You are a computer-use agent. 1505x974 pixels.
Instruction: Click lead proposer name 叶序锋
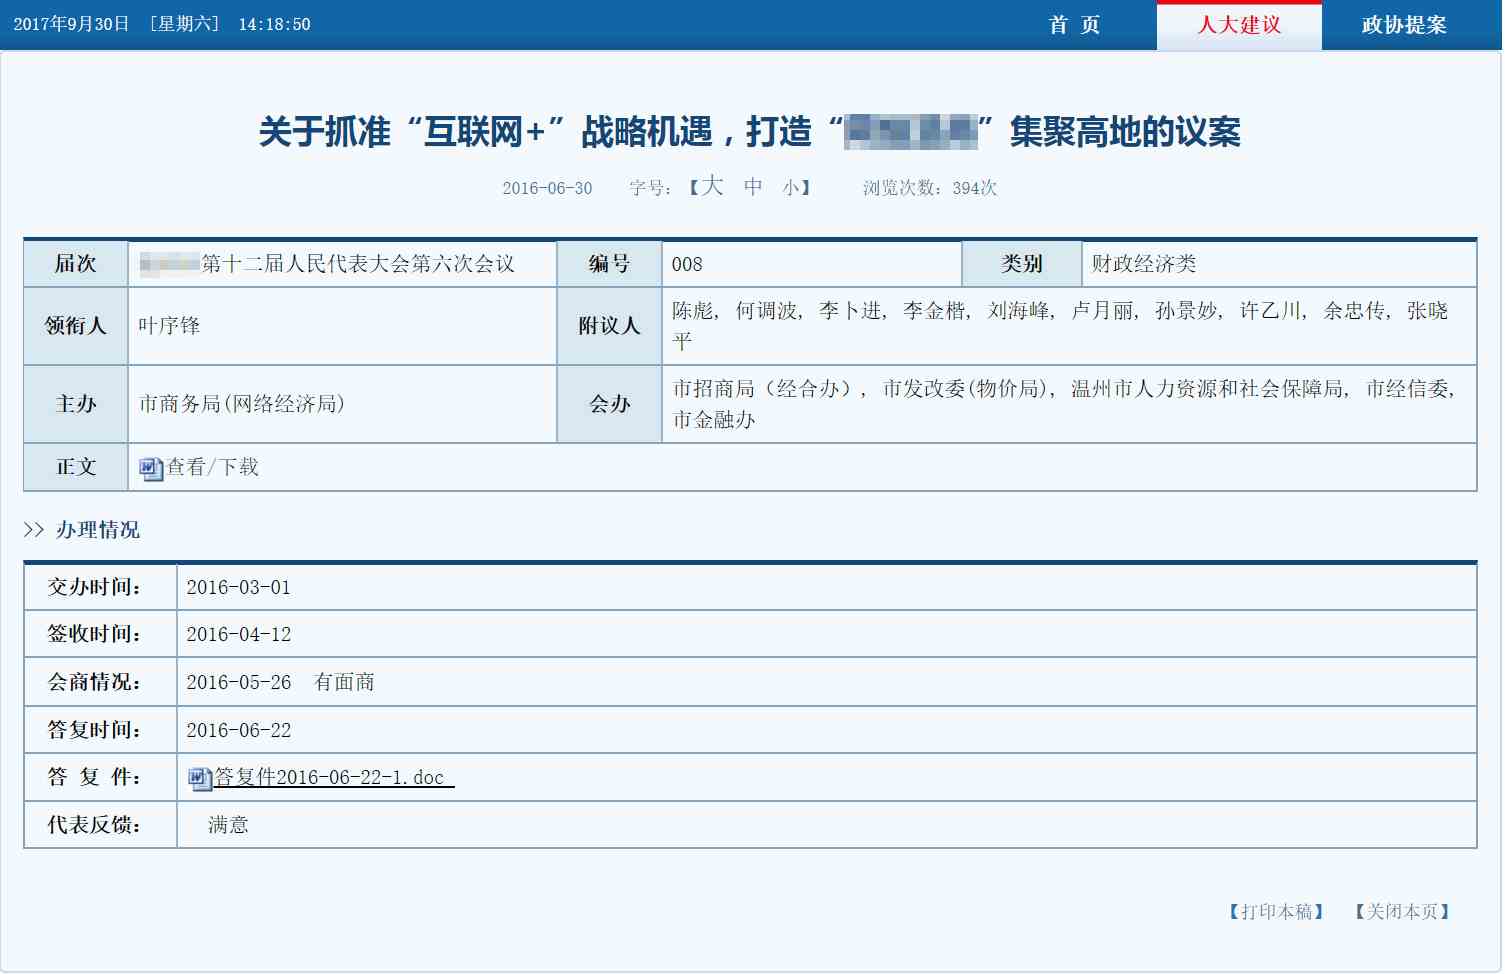click(x=169, y=326)
